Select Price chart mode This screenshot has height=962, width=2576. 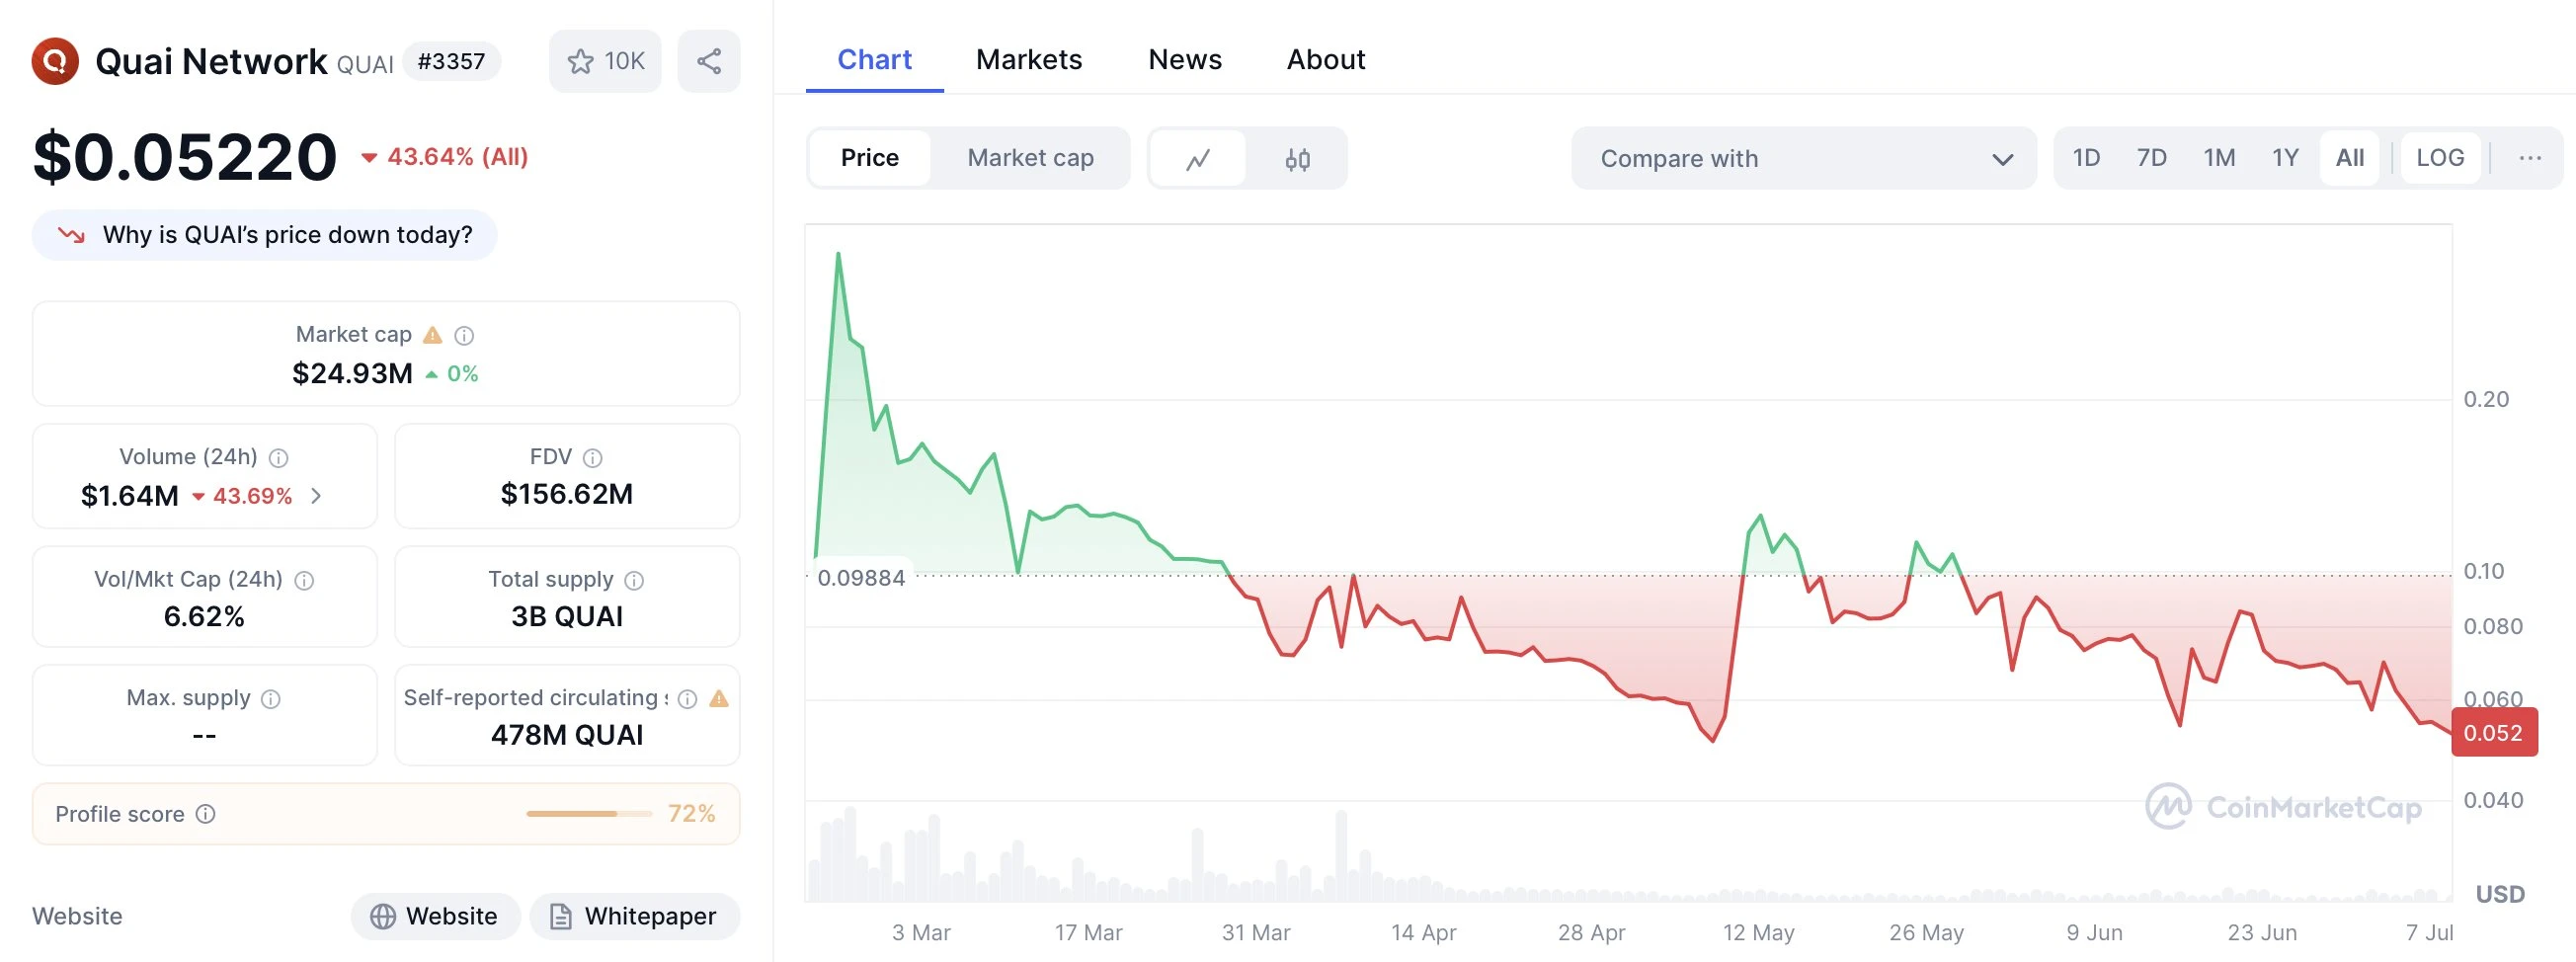869,158
